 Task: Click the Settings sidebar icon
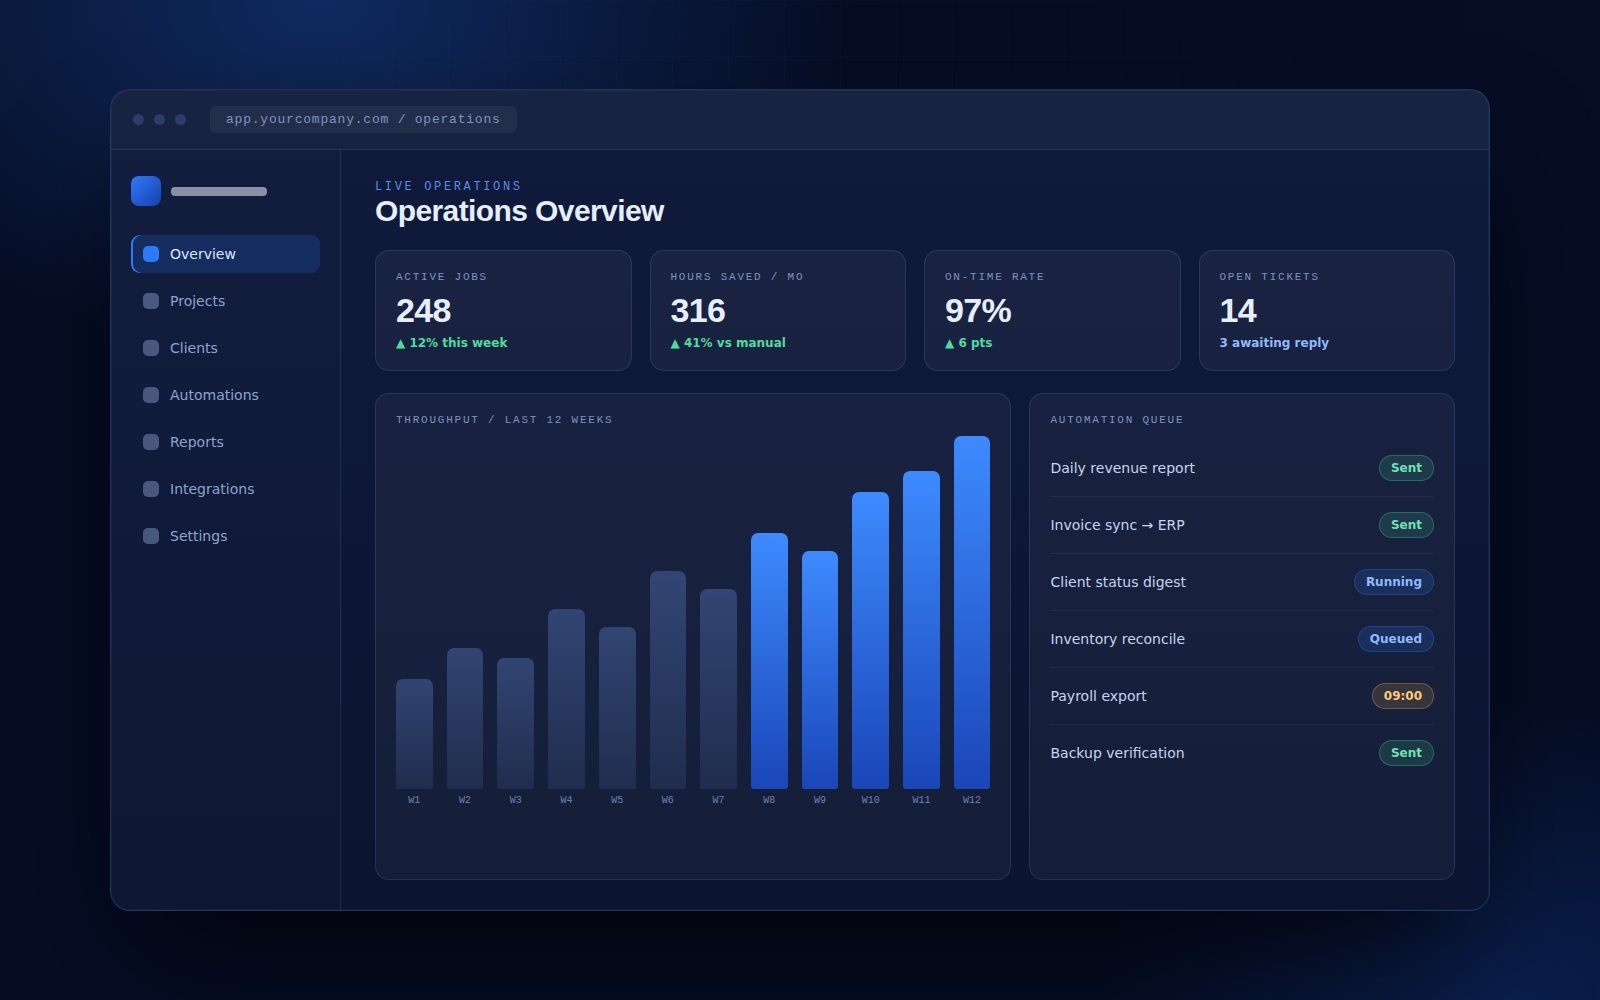(x=151, y=536)
